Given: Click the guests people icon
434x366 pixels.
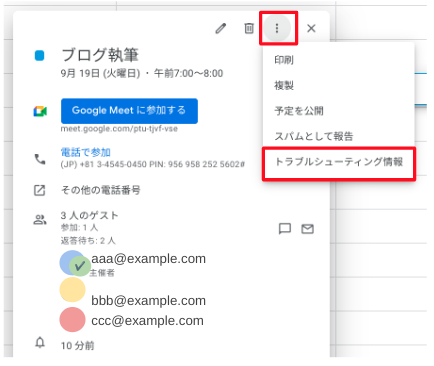Looking at the screenshot, I should coord(40,220).
